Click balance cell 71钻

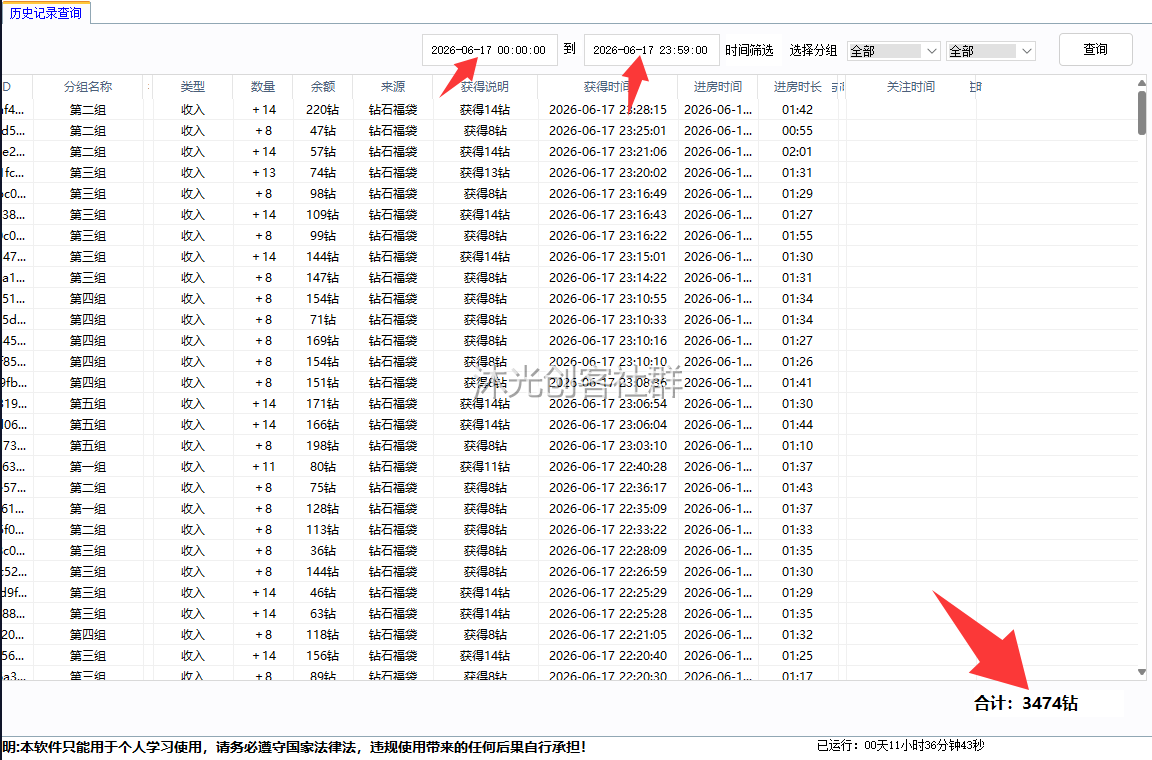(x=323, y=320)
